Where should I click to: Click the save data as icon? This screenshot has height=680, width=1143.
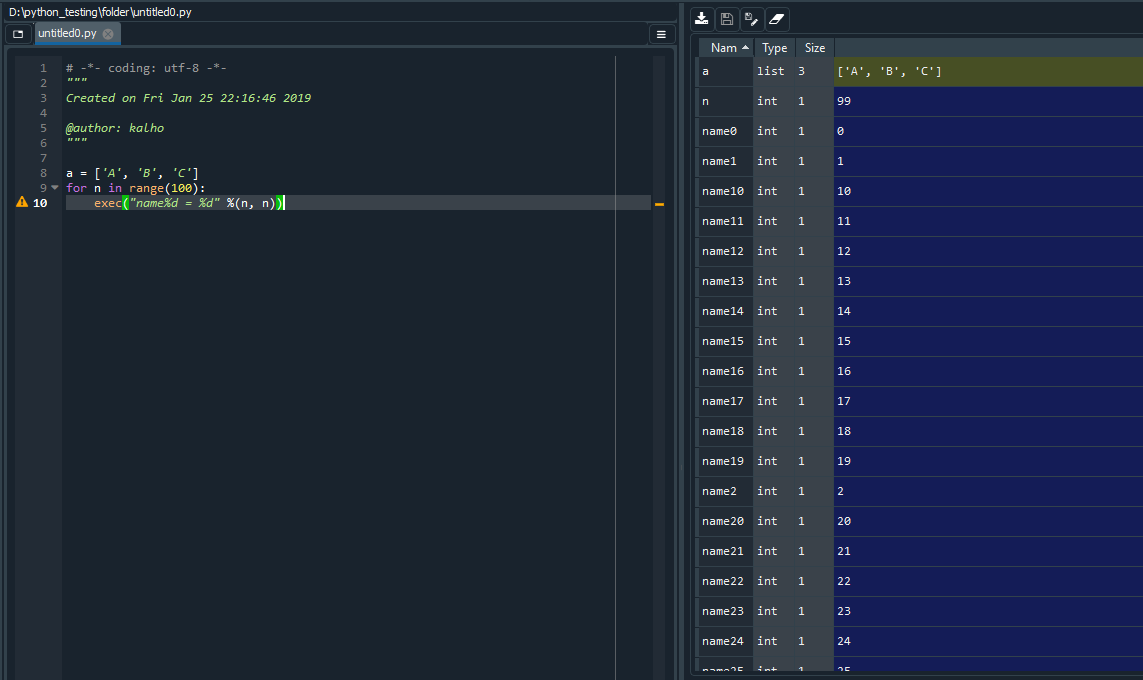(752, 19)
